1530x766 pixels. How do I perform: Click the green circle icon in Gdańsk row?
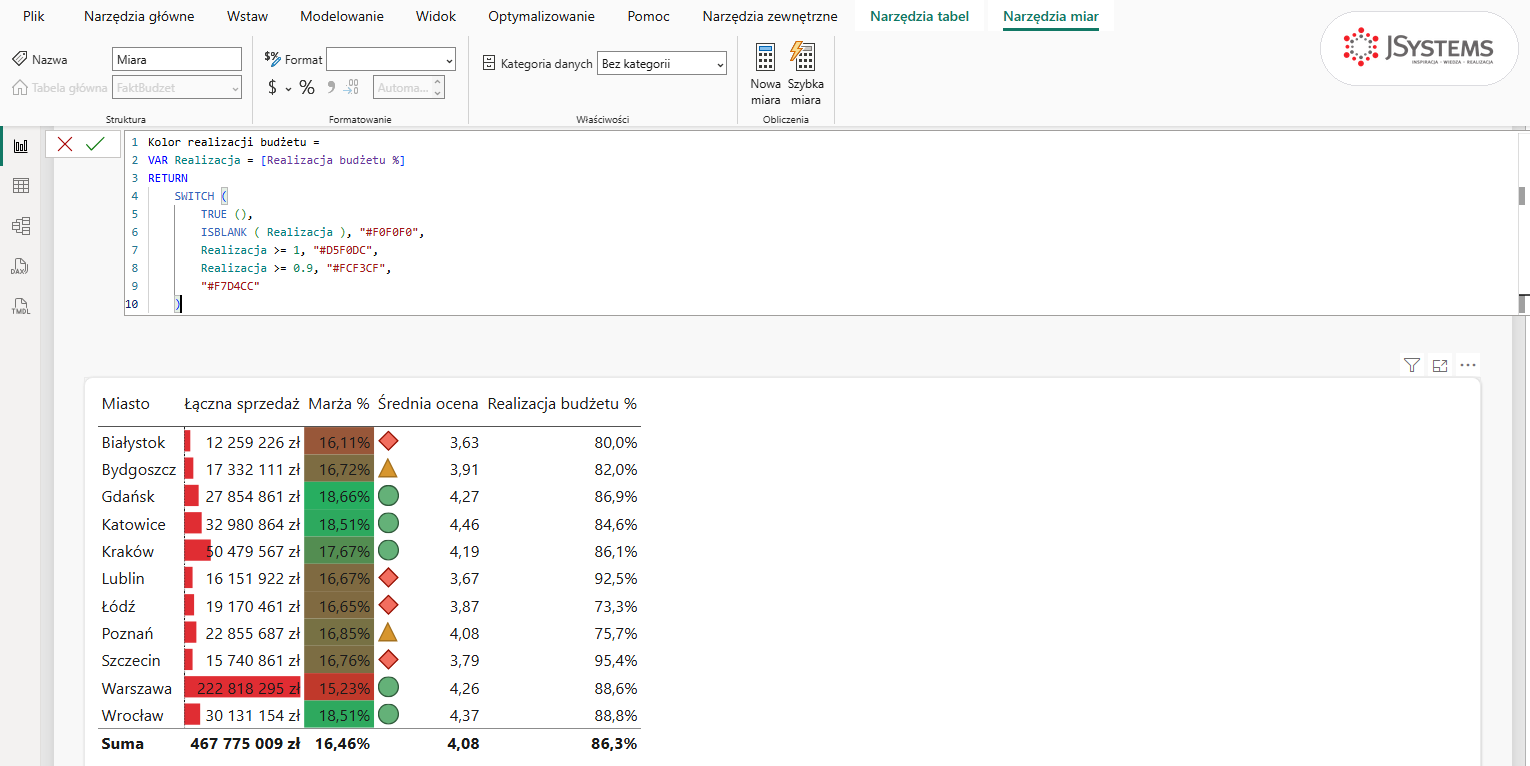tap(388, 495)
